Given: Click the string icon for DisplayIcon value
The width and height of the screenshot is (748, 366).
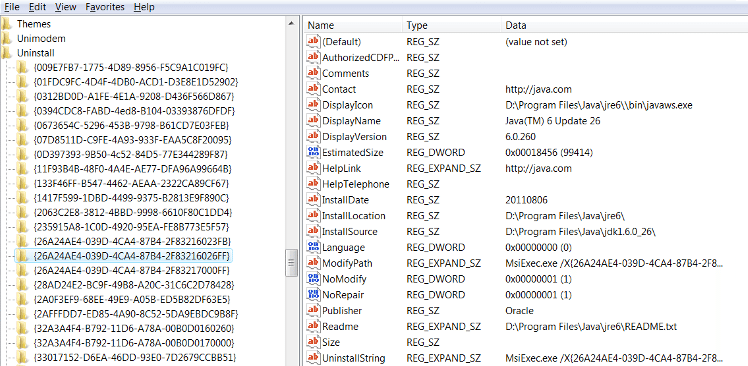Looking at the screenshot, I should pyautogui.click(x=313, y=105).
